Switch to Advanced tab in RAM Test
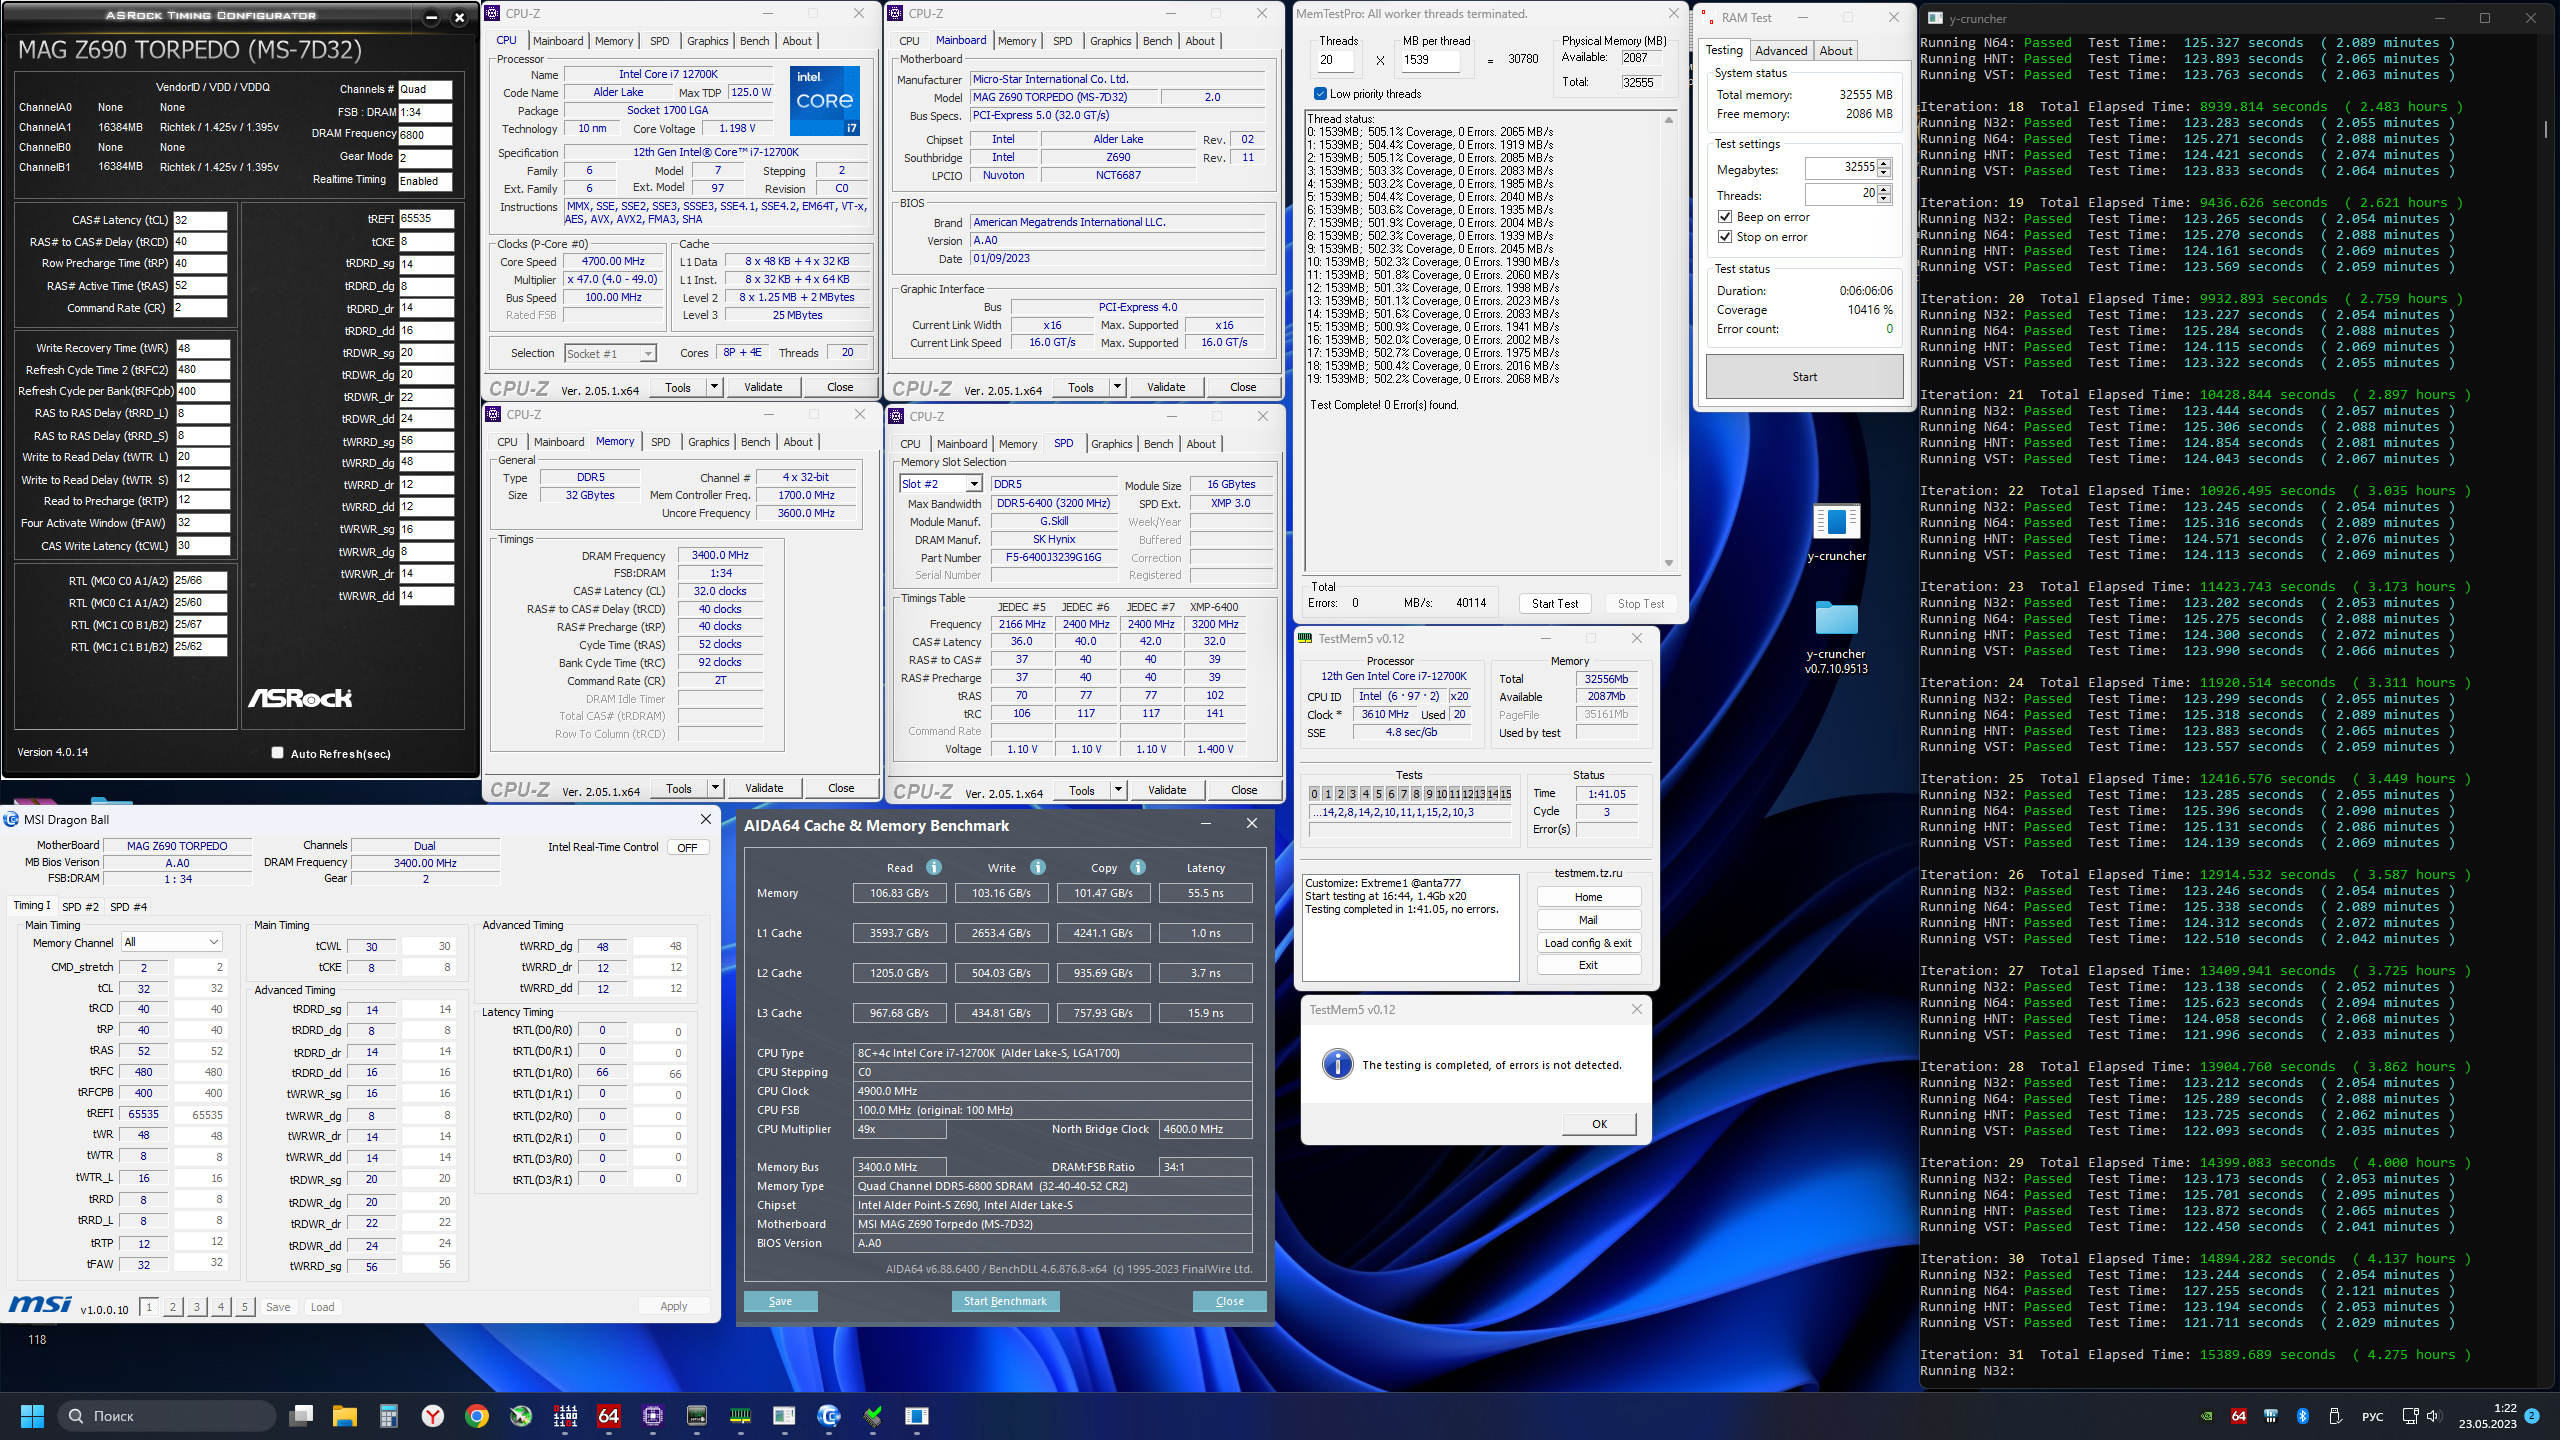The image size is (2560, 1440). tap(1780, 50)
